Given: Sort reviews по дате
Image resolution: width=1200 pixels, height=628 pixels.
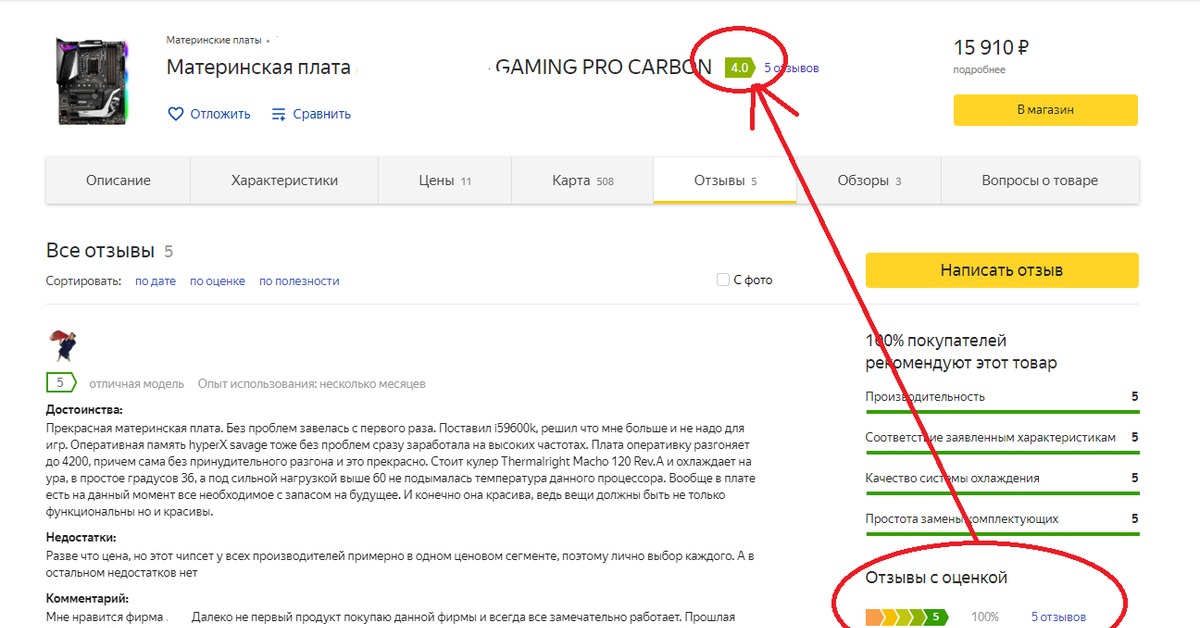Looking at the screenshot, I should click(155, 281).
